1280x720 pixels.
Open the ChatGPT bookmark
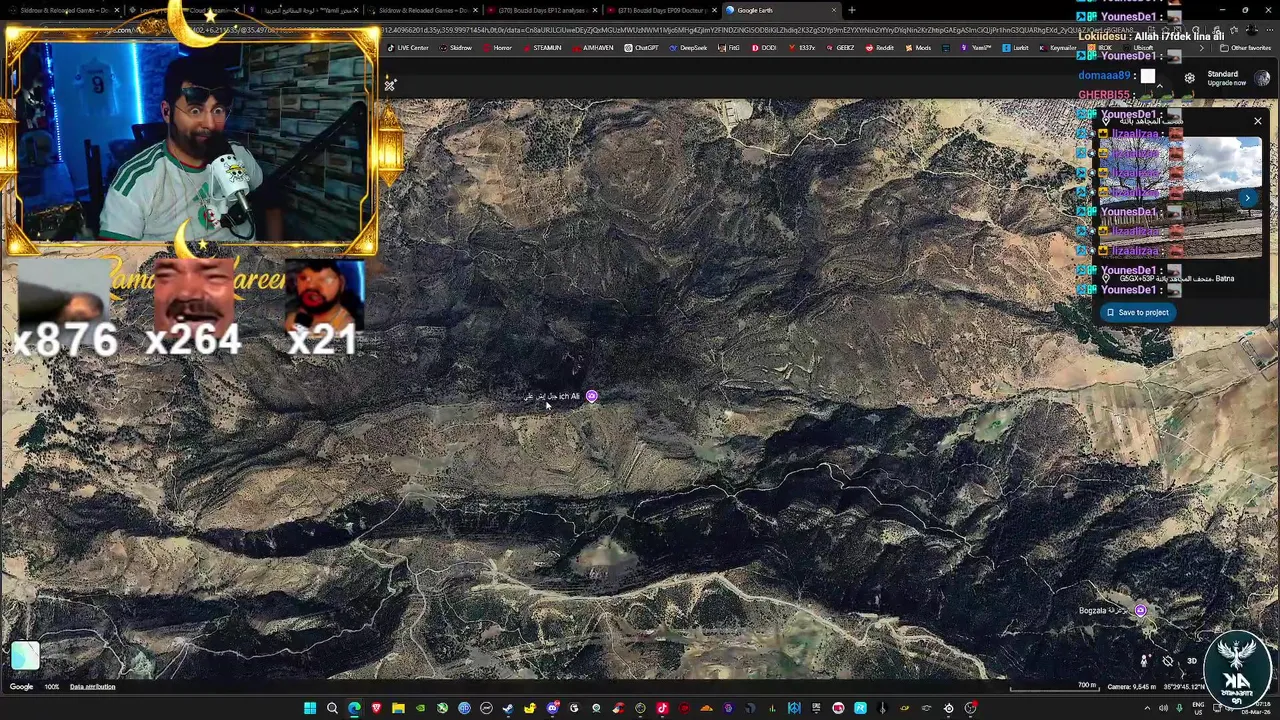click(641, 48)
